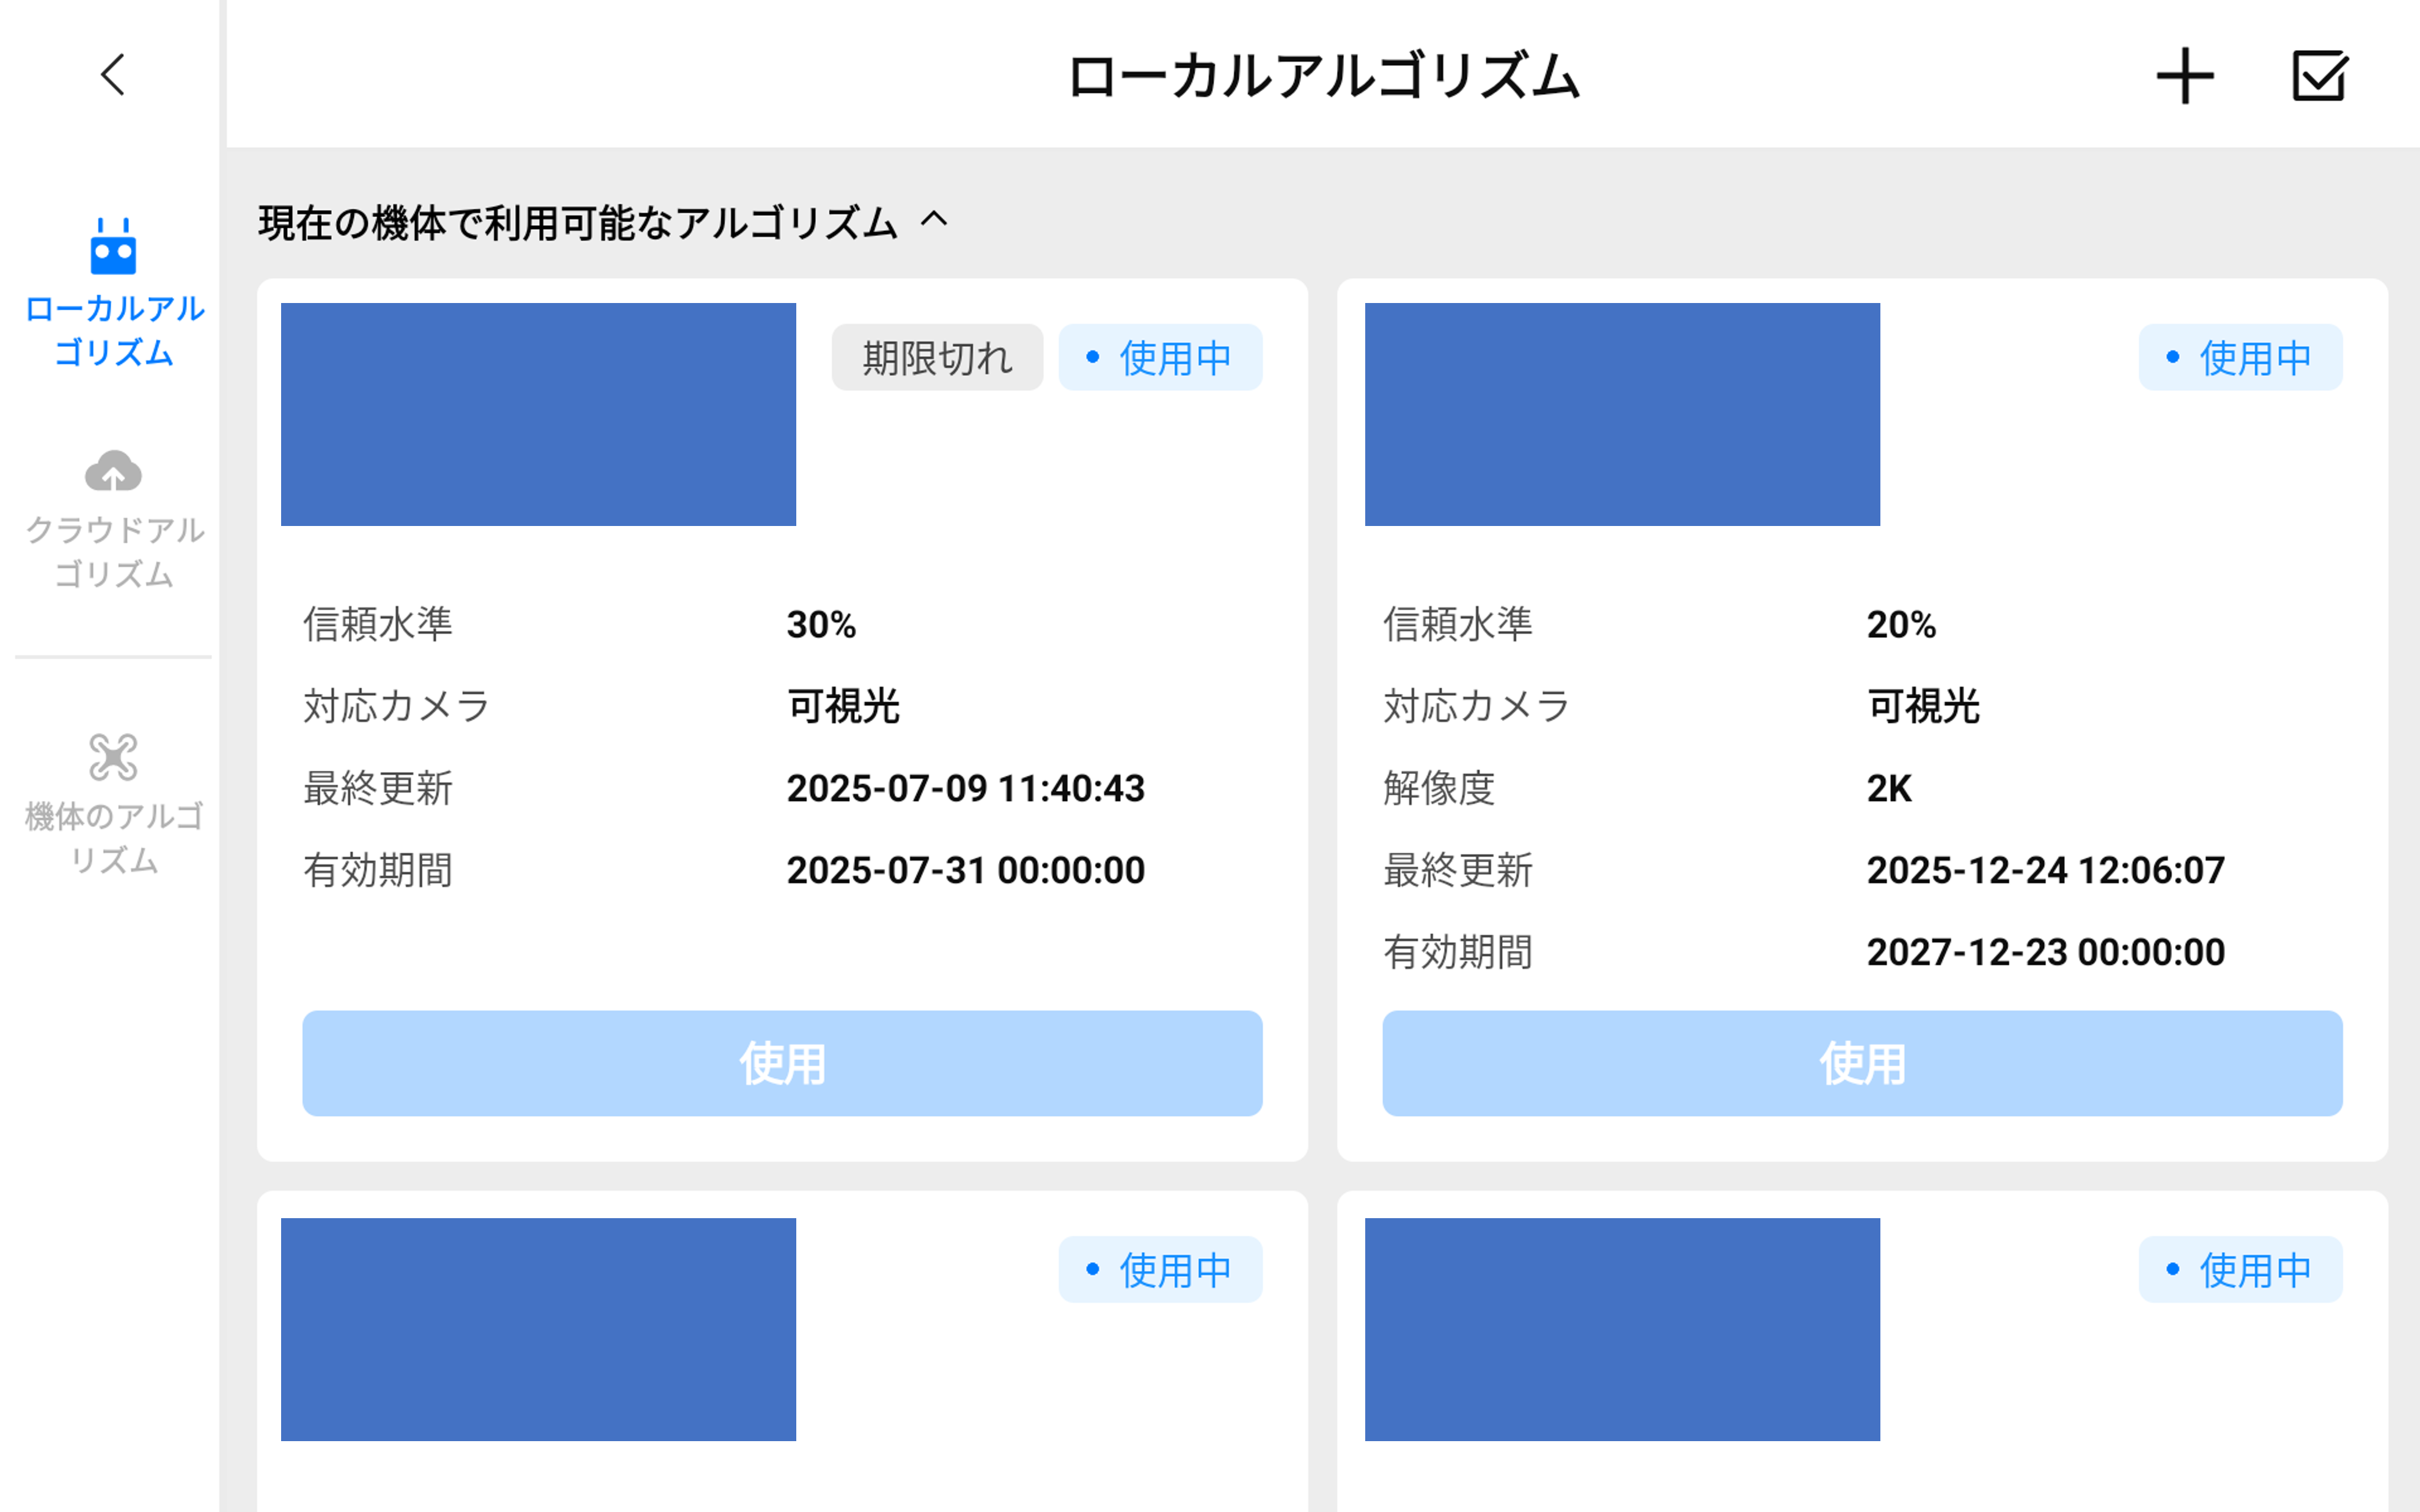Click the plus icon to add algorithm
Image resolution: width=2420 pixels, height=1512 pixels.
pos(2184,76)
